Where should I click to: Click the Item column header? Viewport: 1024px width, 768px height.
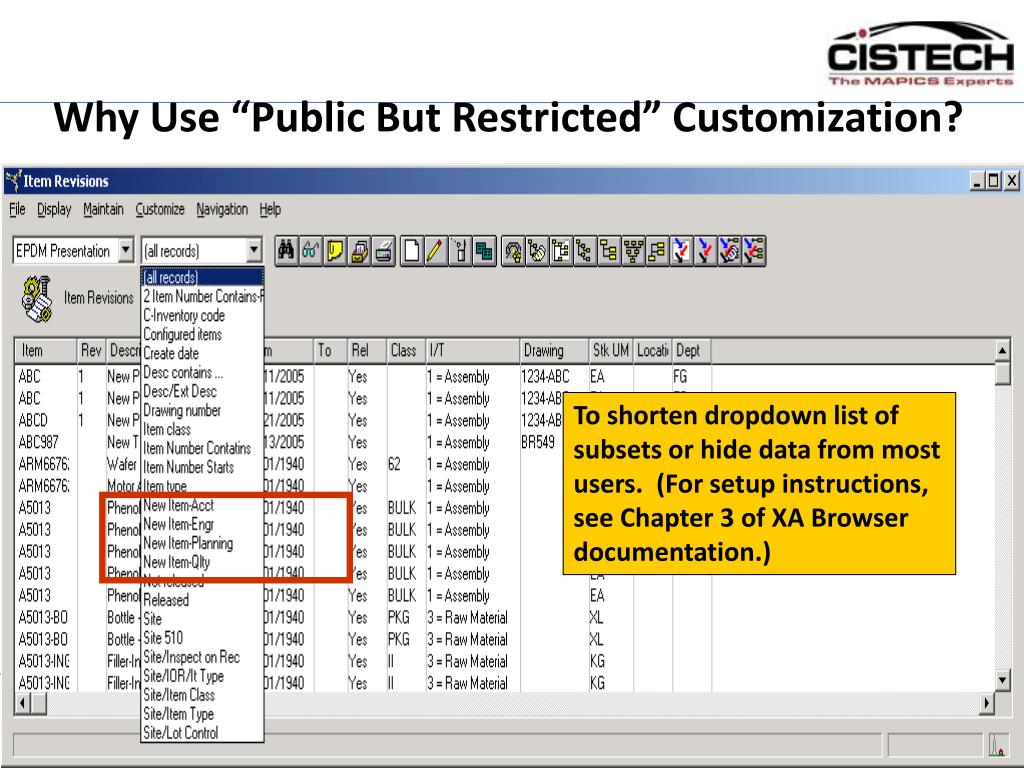pos(46,351)
